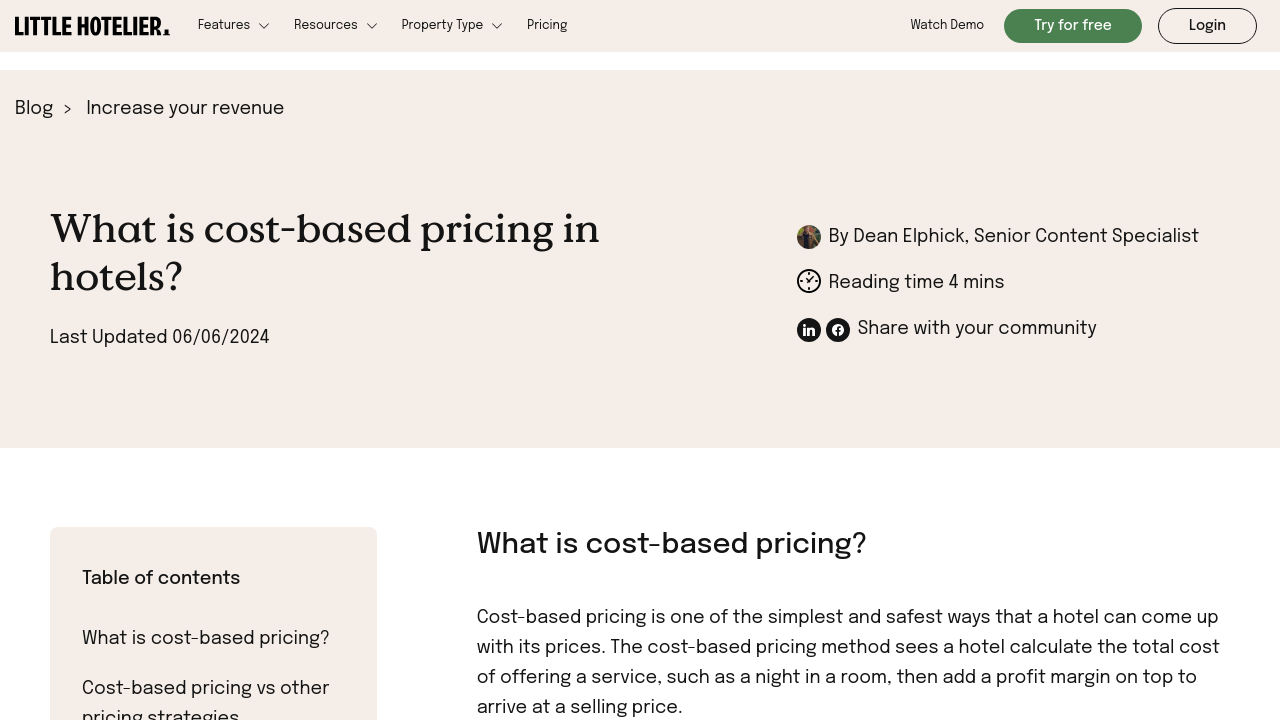Open the Pricing menu item
The image size is (1280, 720).
(x=547, y=26)
